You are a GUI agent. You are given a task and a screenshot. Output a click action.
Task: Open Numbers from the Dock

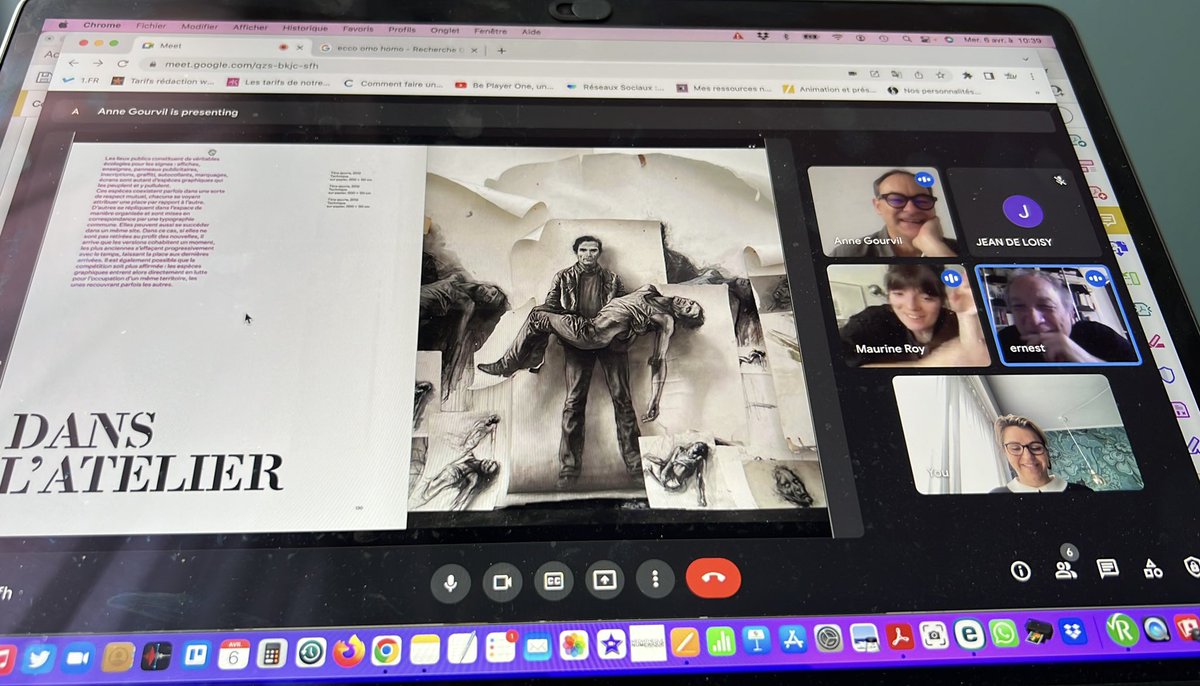click(720, 641)
